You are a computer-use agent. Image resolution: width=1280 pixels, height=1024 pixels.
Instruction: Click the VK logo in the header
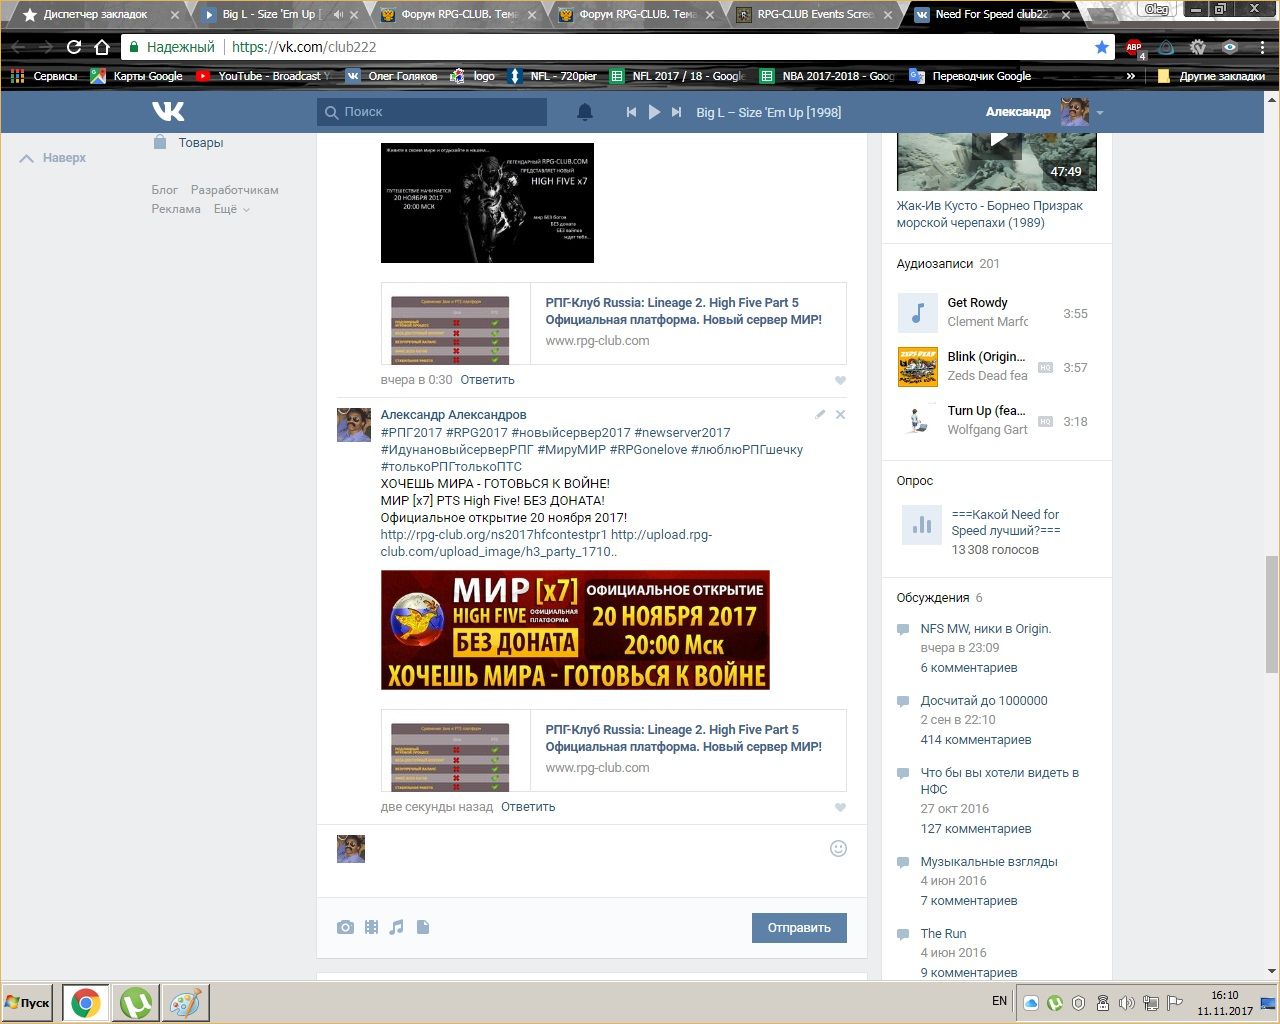tap(168, 111)
